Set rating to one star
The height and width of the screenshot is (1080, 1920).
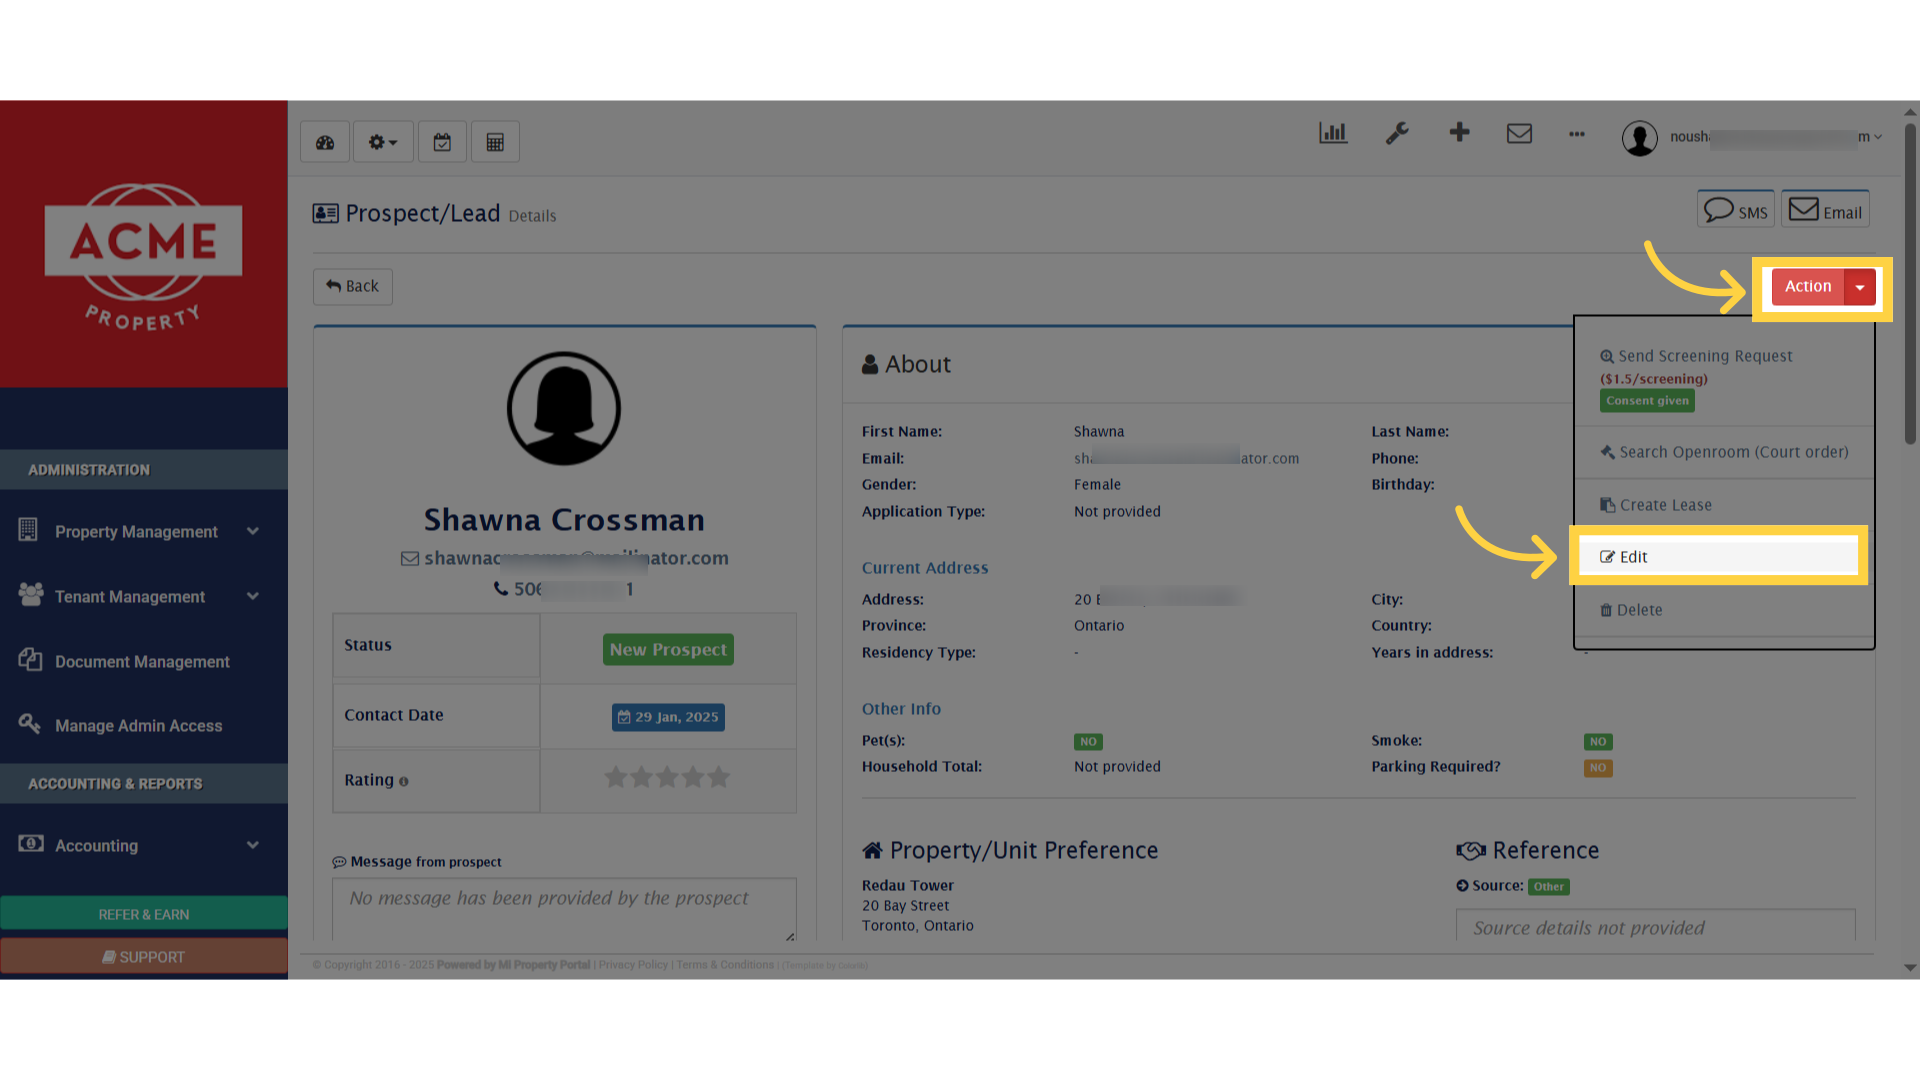pos(616,777)
